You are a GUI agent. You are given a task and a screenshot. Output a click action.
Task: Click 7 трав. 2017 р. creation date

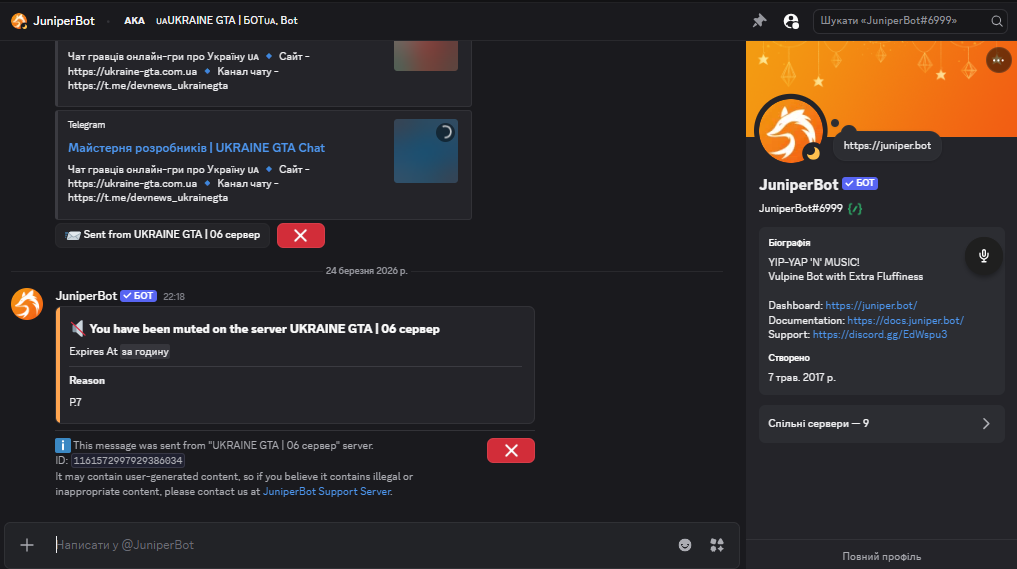coord(802,377)
